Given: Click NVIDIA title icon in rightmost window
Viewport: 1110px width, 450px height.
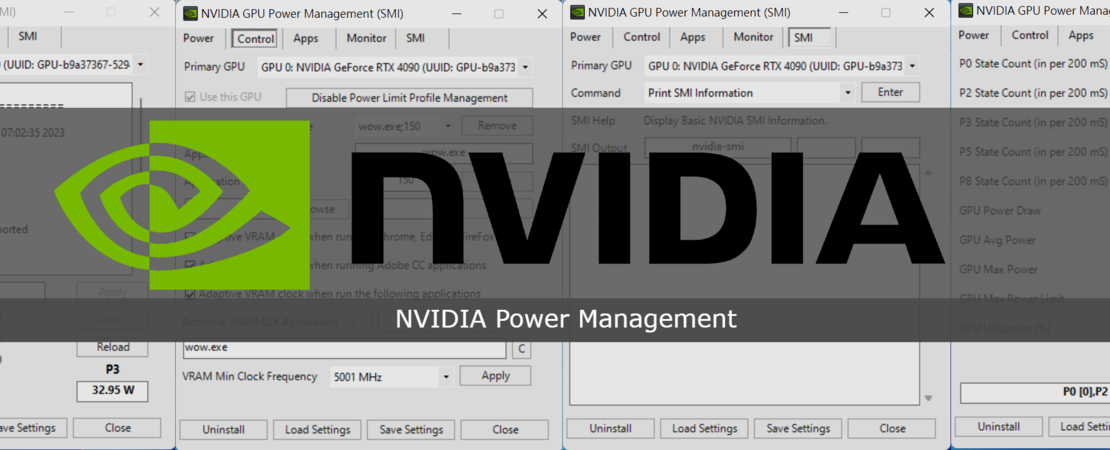Looking at the screenshot, I should (964, 10).
